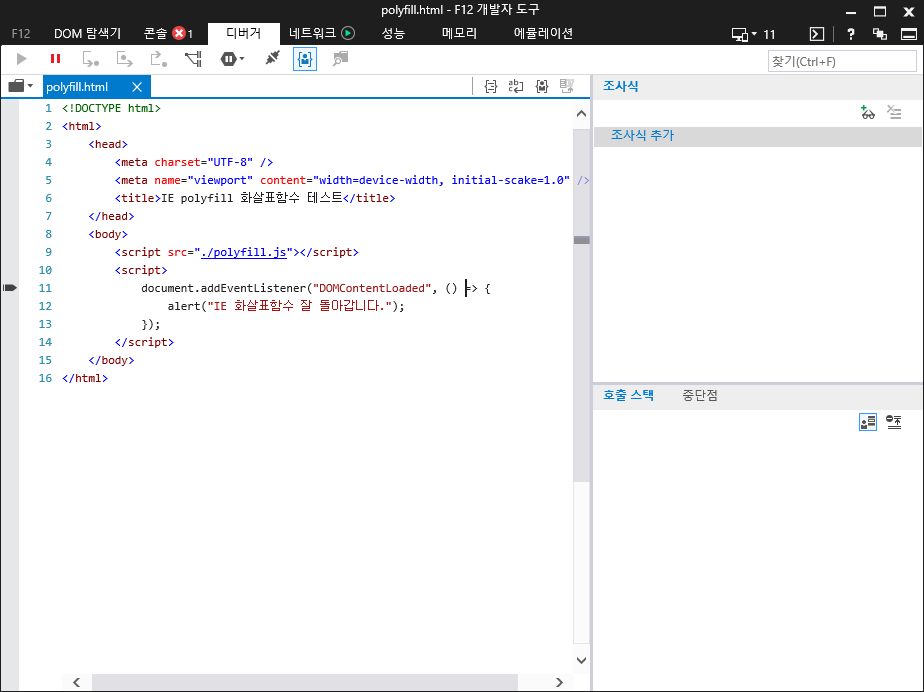924x692 pixels.
Task: Click the 조사식 추가 watch entry row
Action: (x=758, y=136)
